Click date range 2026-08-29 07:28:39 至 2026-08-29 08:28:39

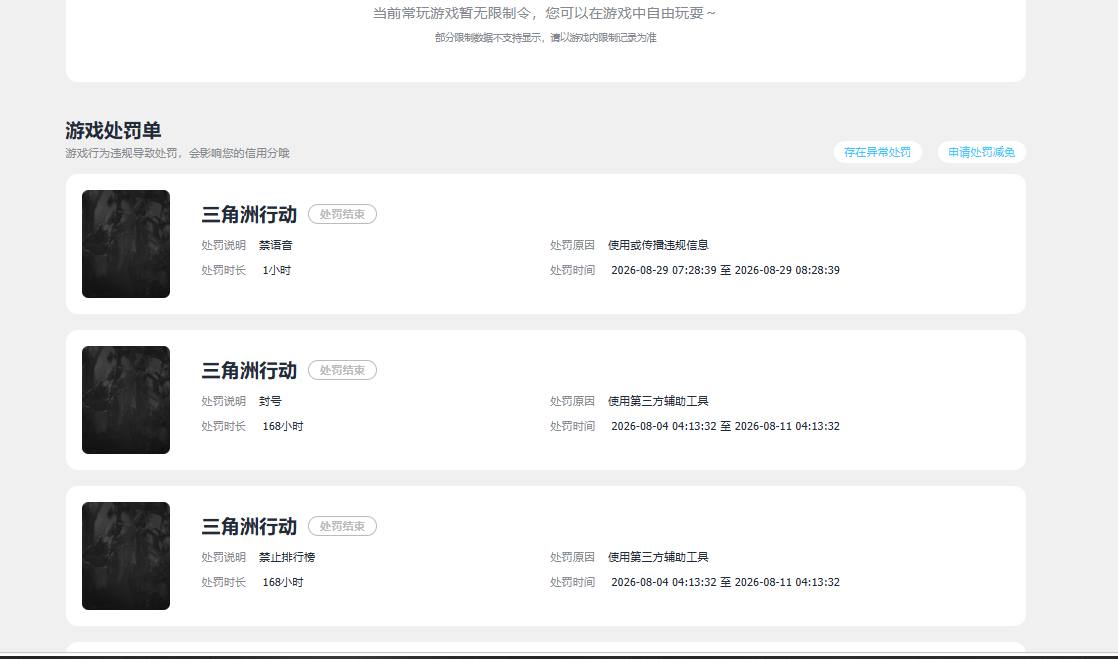[x=725, y=270]
